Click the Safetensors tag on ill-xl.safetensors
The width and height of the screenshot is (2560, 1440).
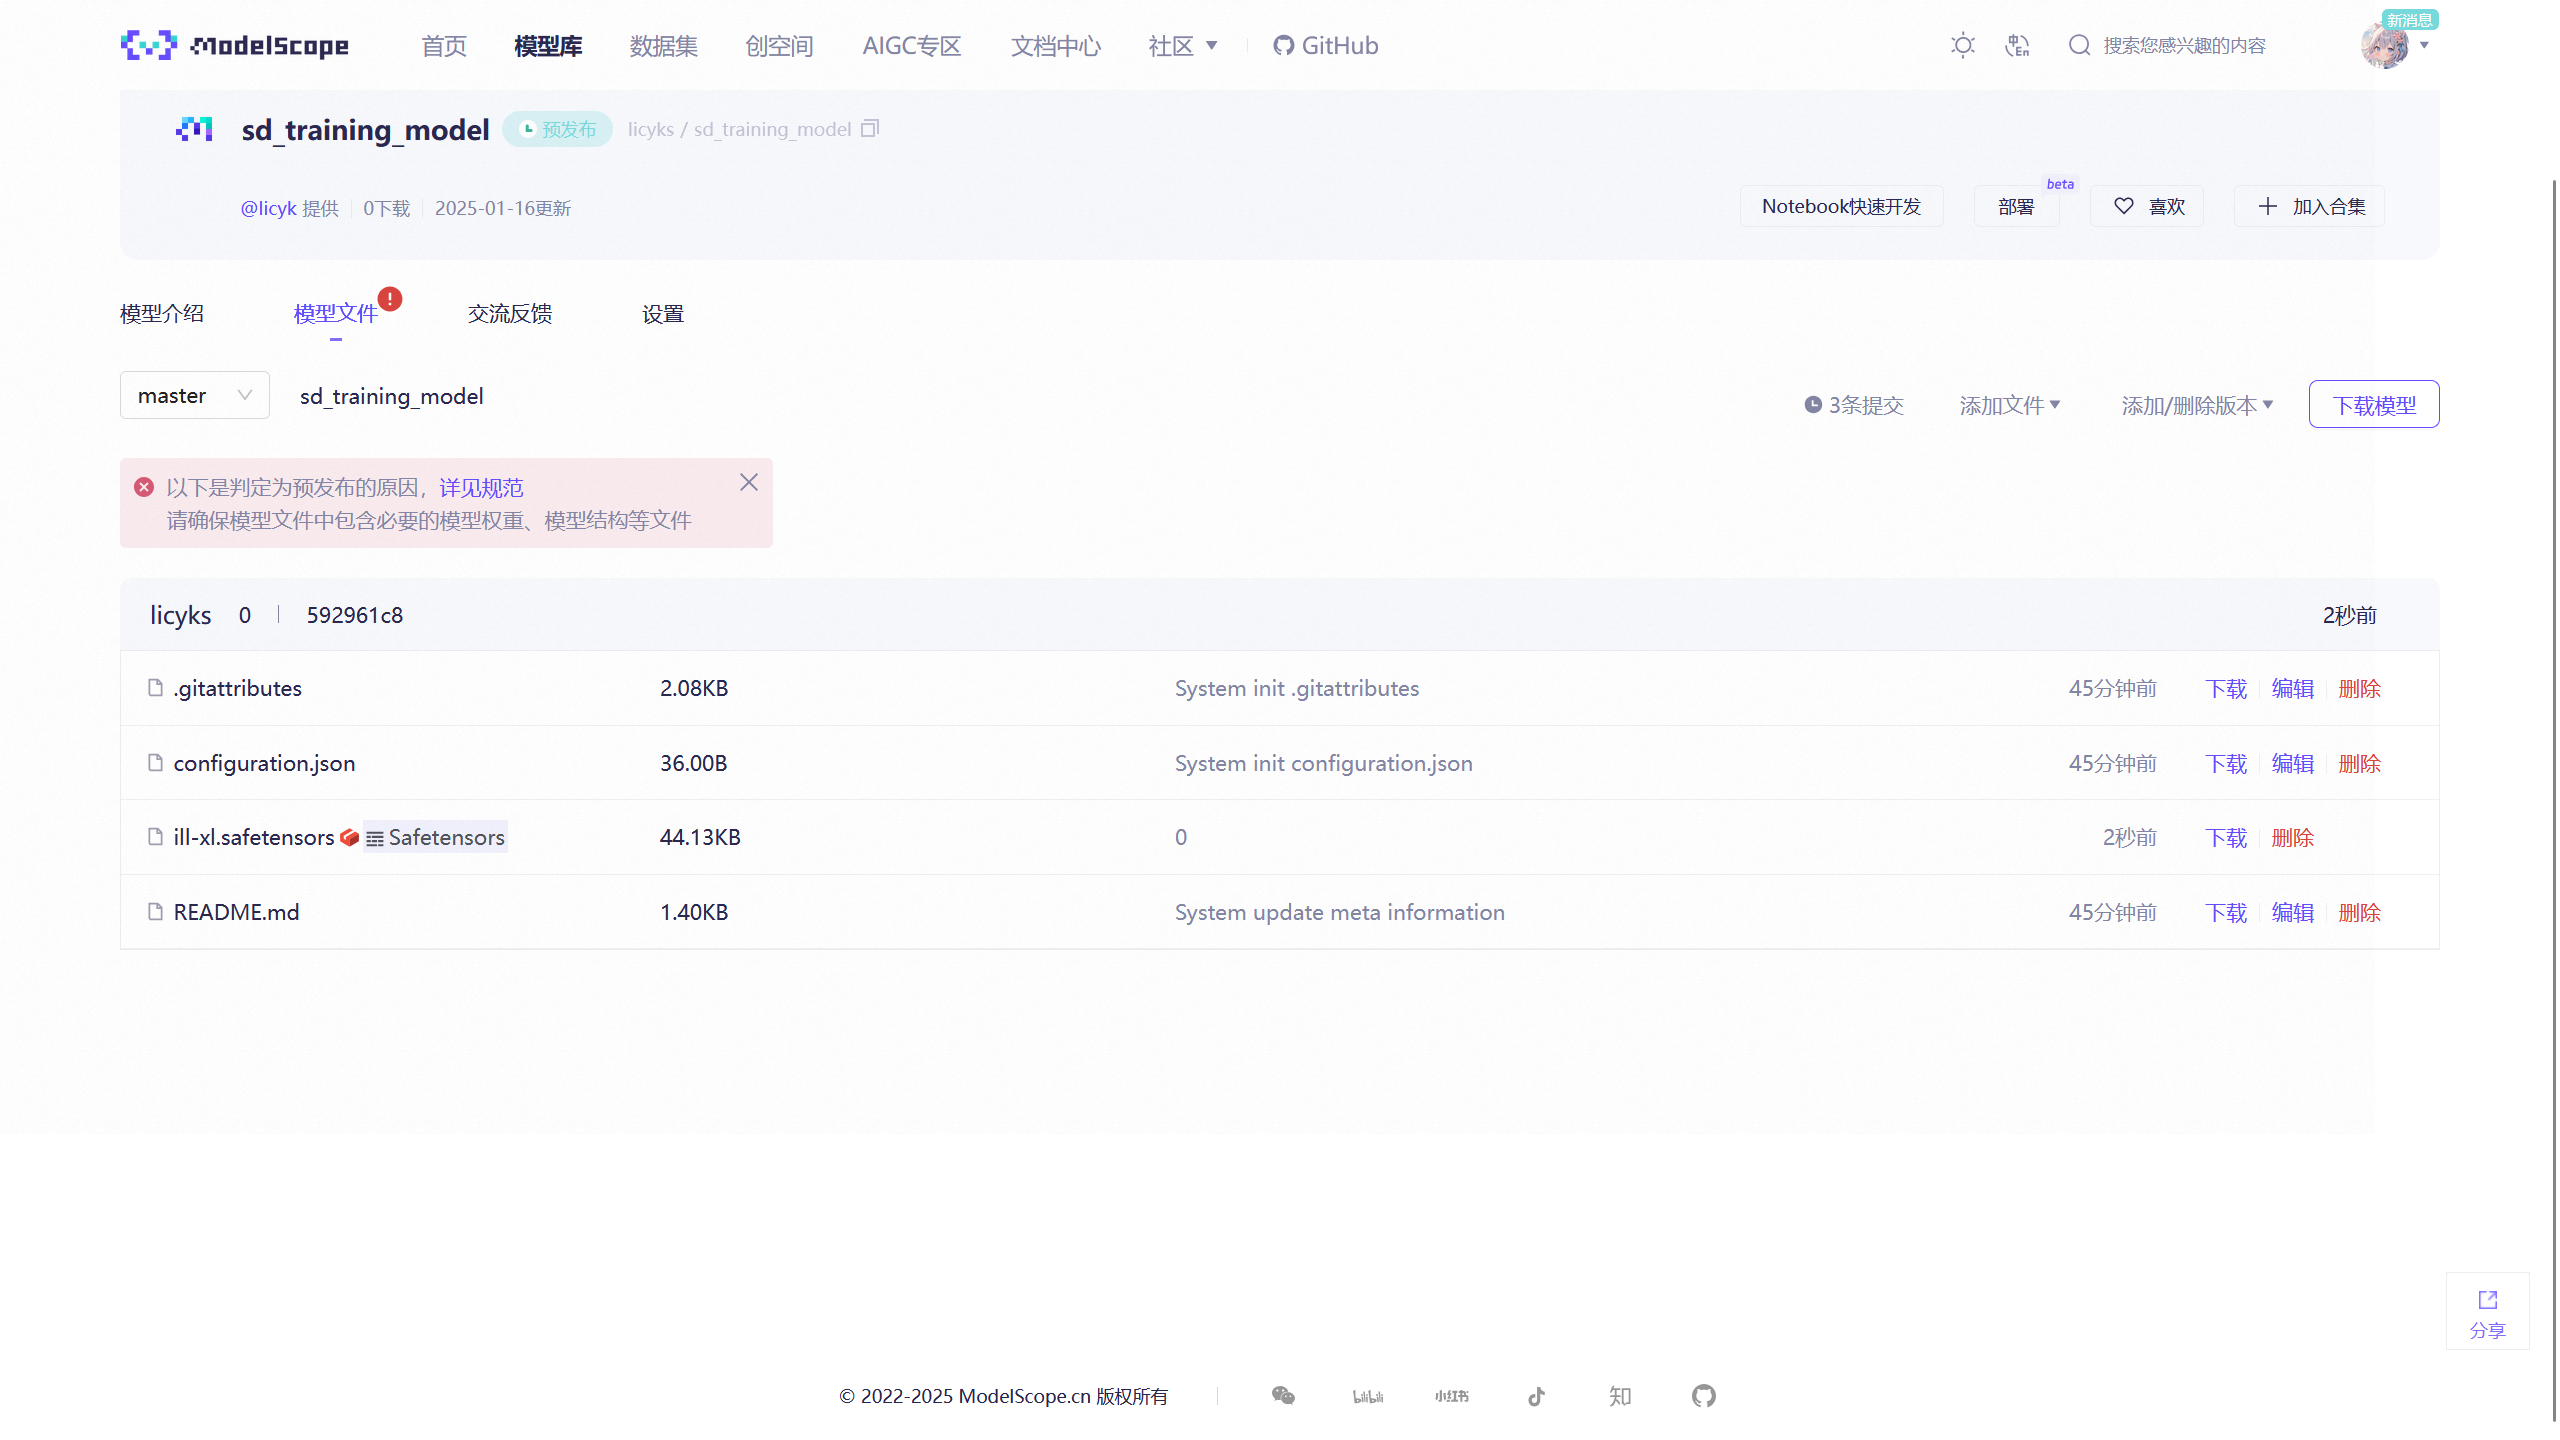[434, 837]
